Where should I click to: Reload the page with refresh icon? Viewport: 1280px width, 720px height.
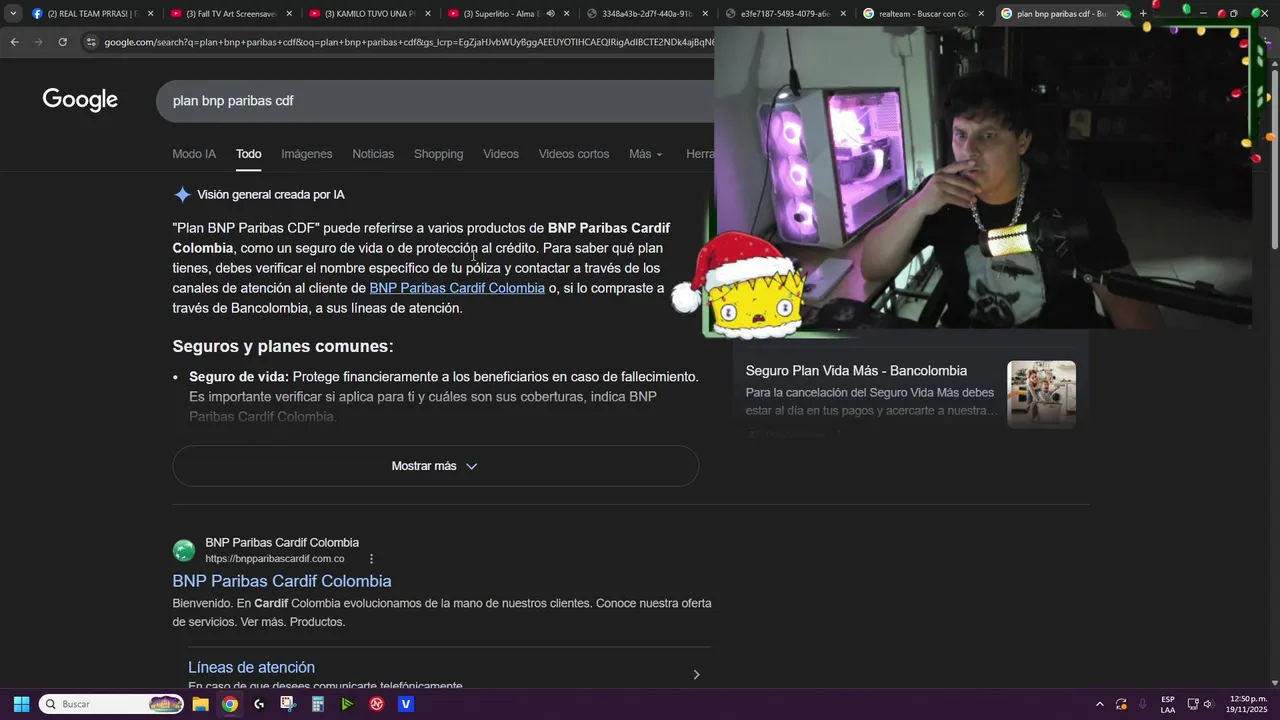(x=62, y=42)
